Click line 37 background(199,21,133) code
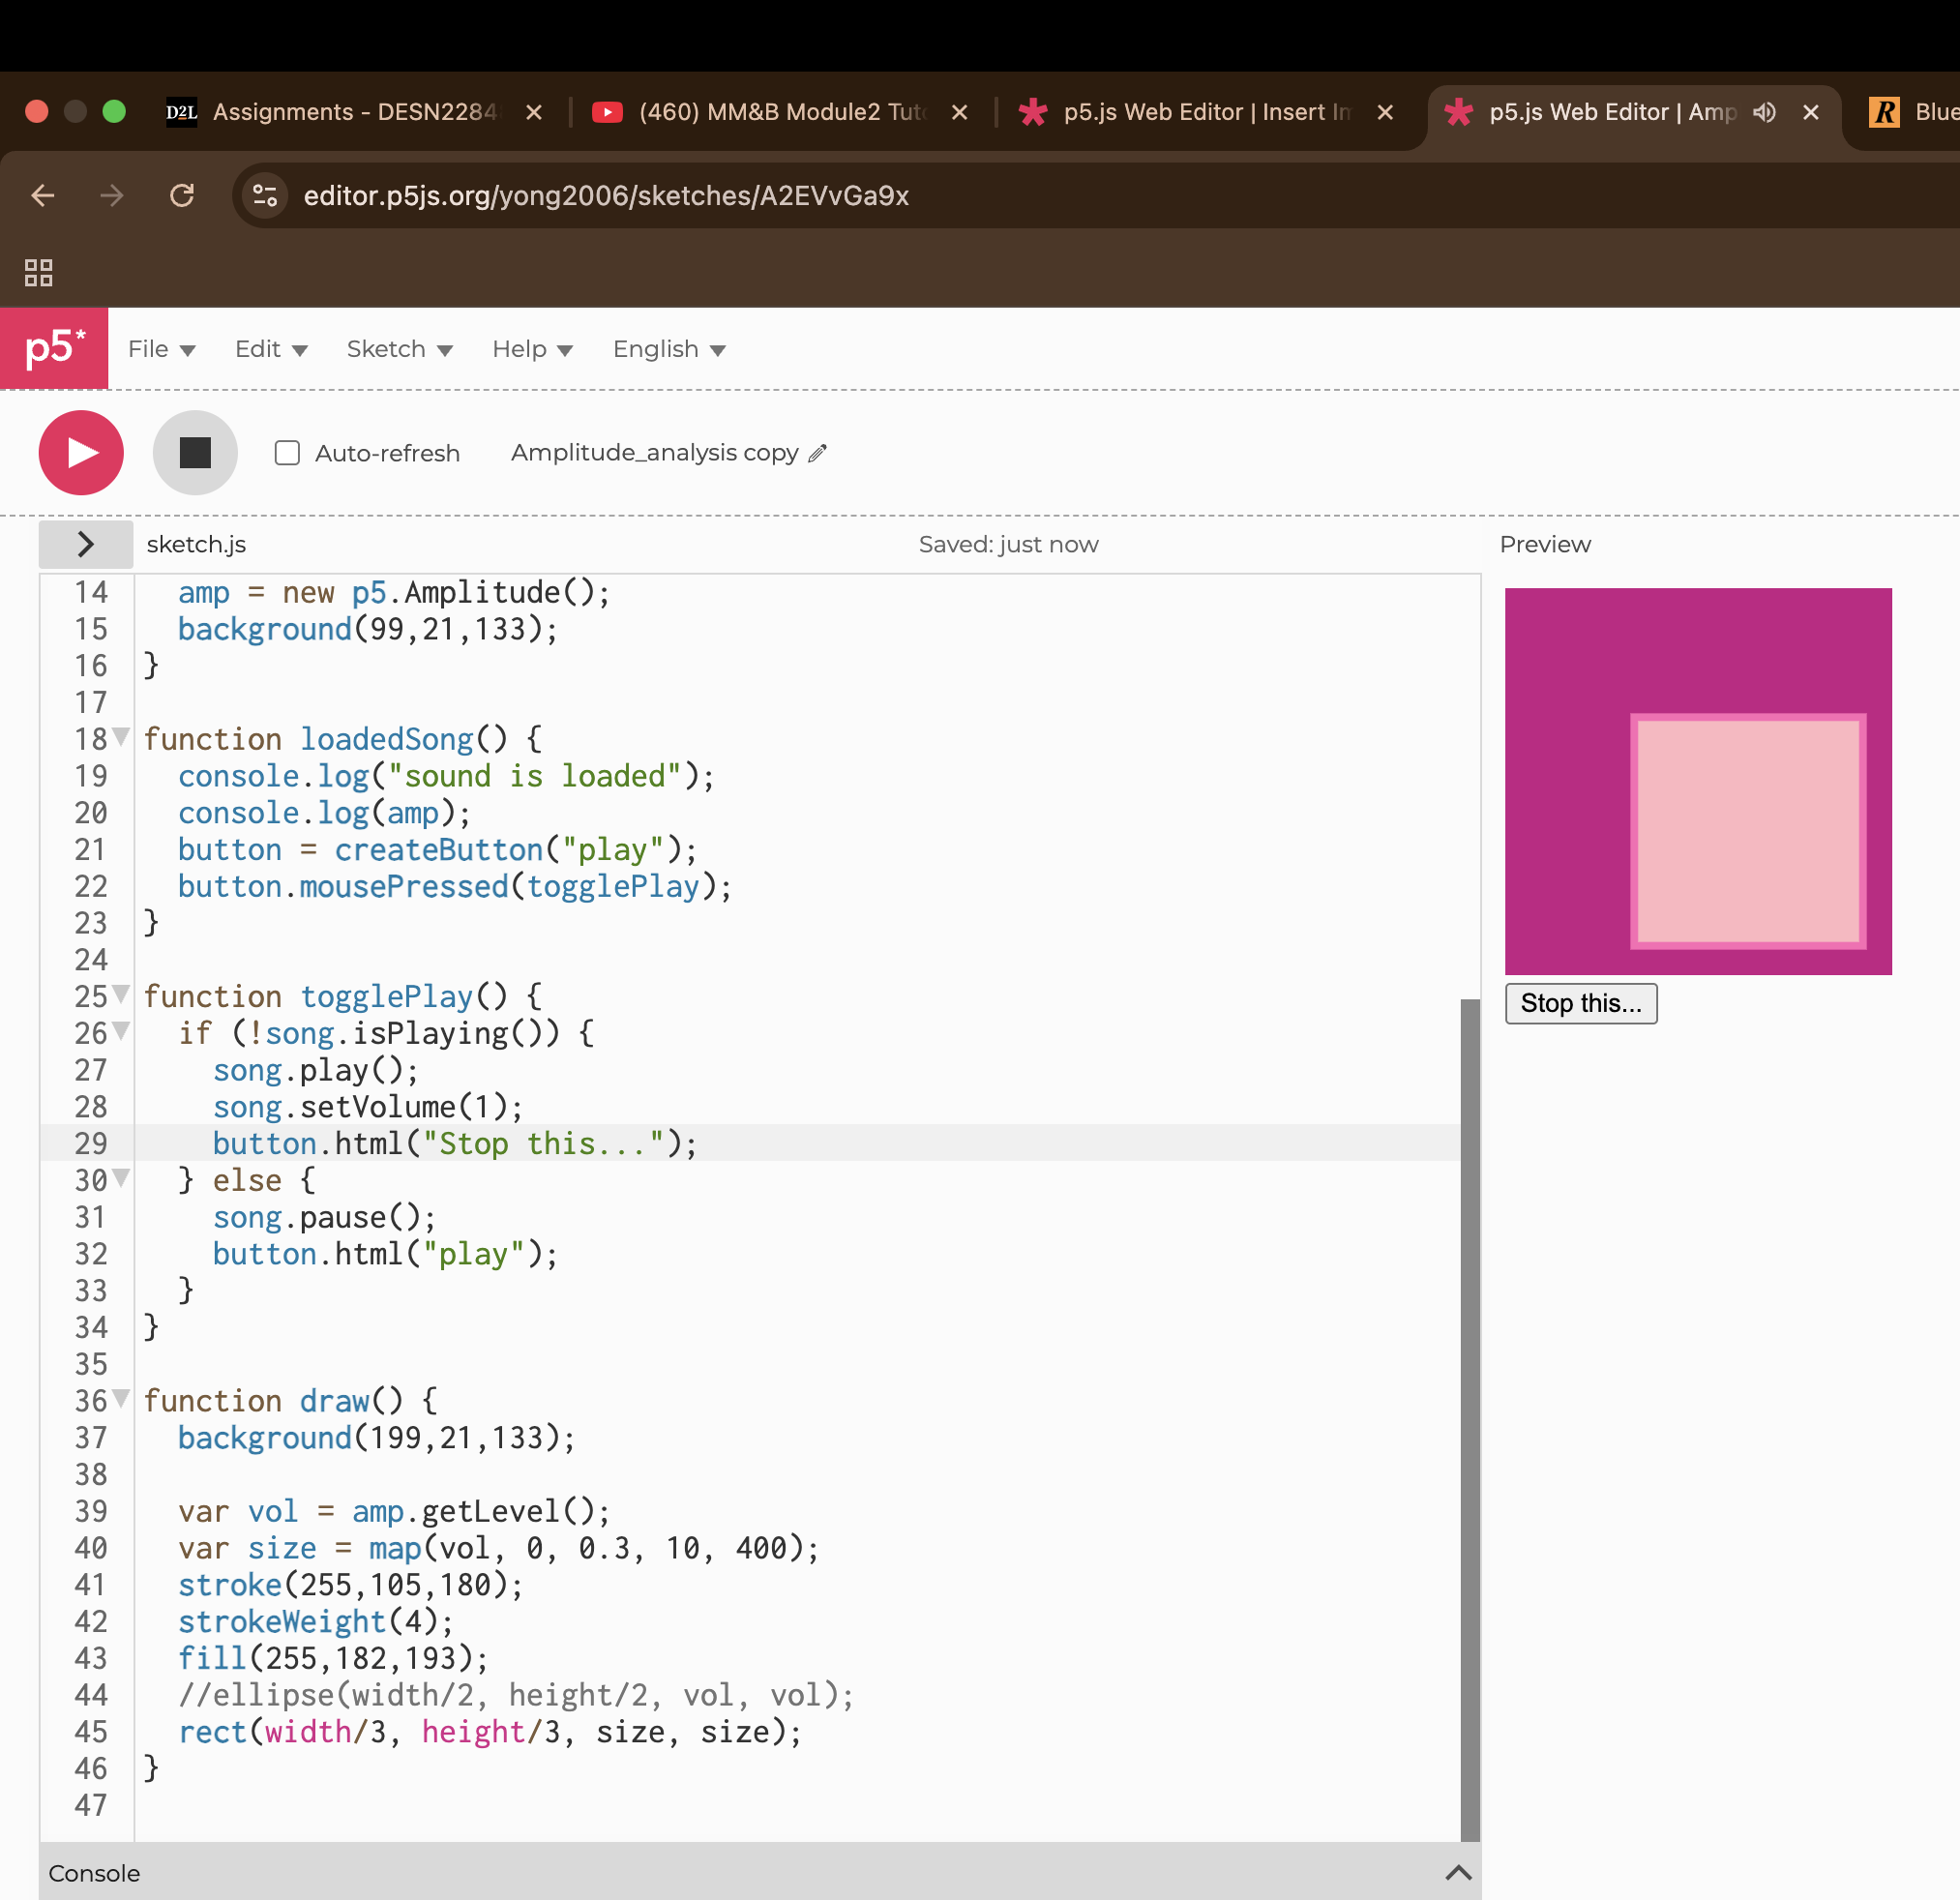This screenshot has width=1960, height=1900. pos(377,1437)
